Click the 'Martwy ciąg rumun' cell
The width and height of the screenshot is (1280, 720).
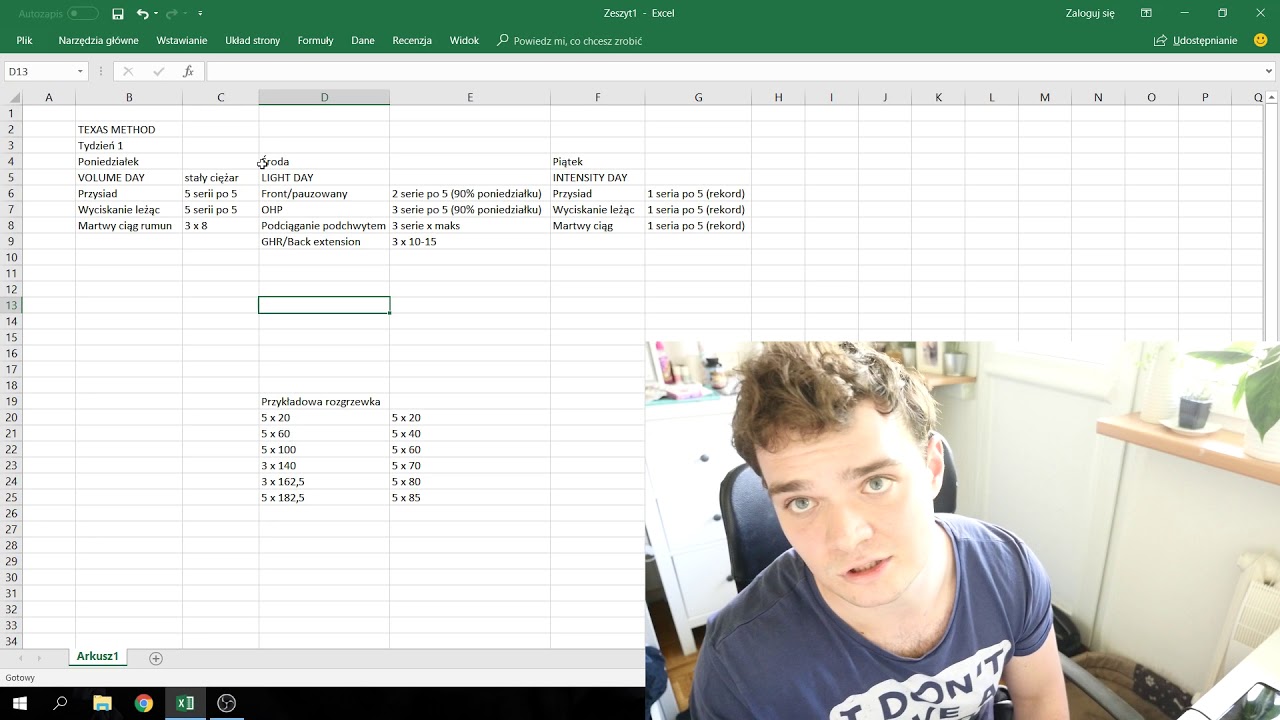coord(129,225)
